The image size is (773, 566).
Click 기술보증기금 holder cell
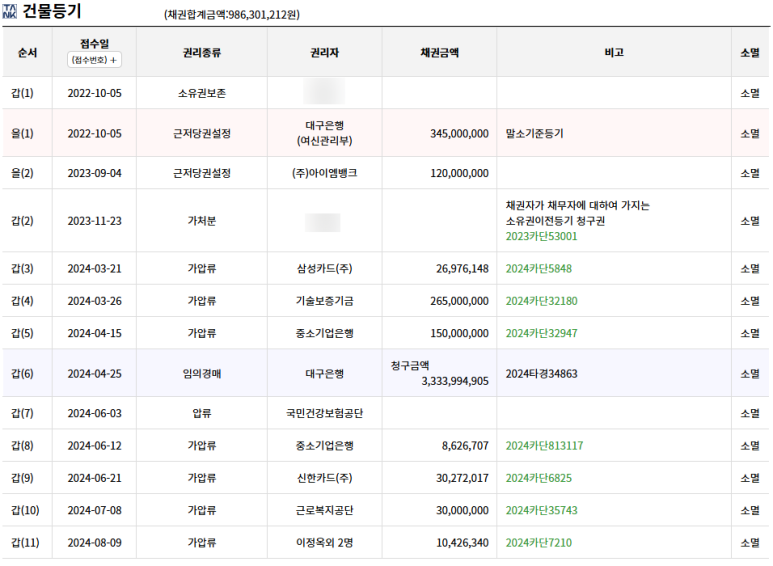pos(324,301)
